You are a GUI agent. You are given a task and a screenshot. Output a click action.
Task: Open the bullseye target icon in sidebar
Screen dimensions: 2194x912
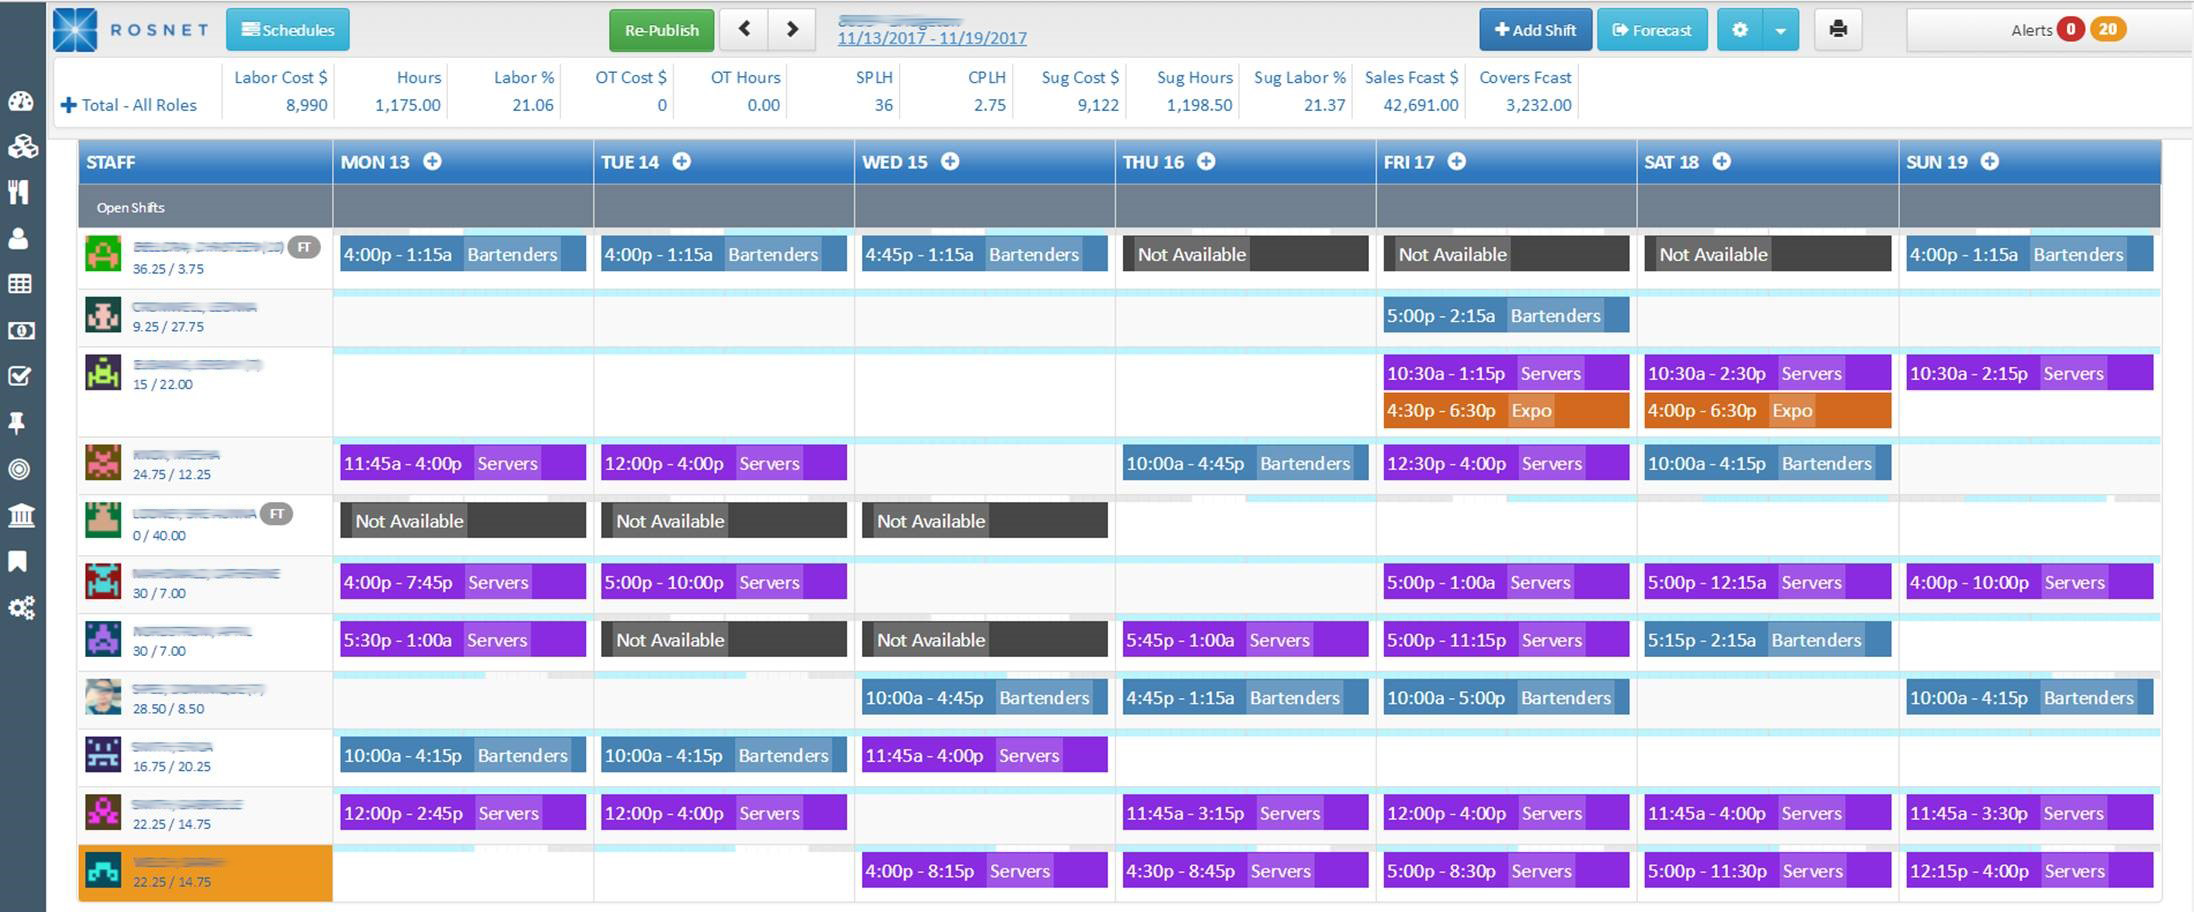[x=19, y=469]
